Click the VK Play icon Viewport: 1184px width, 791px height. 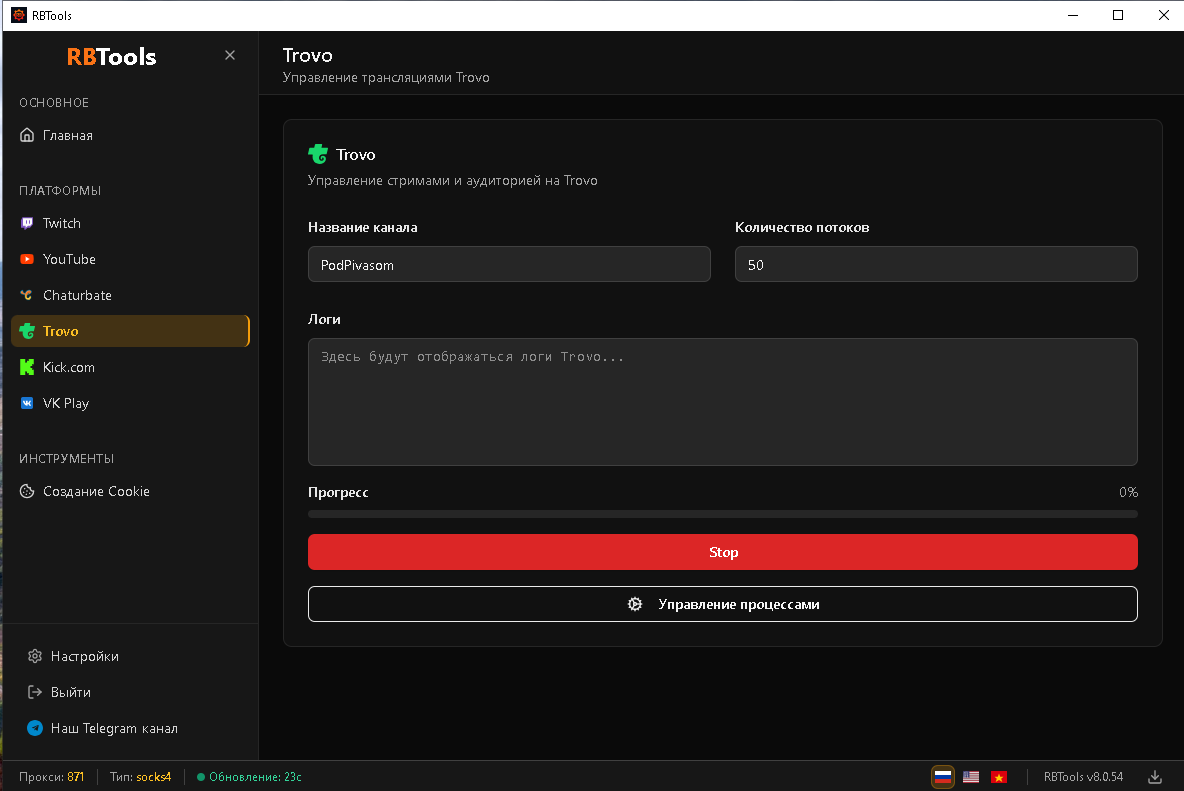pyautogui.click(x=27, y=403)
